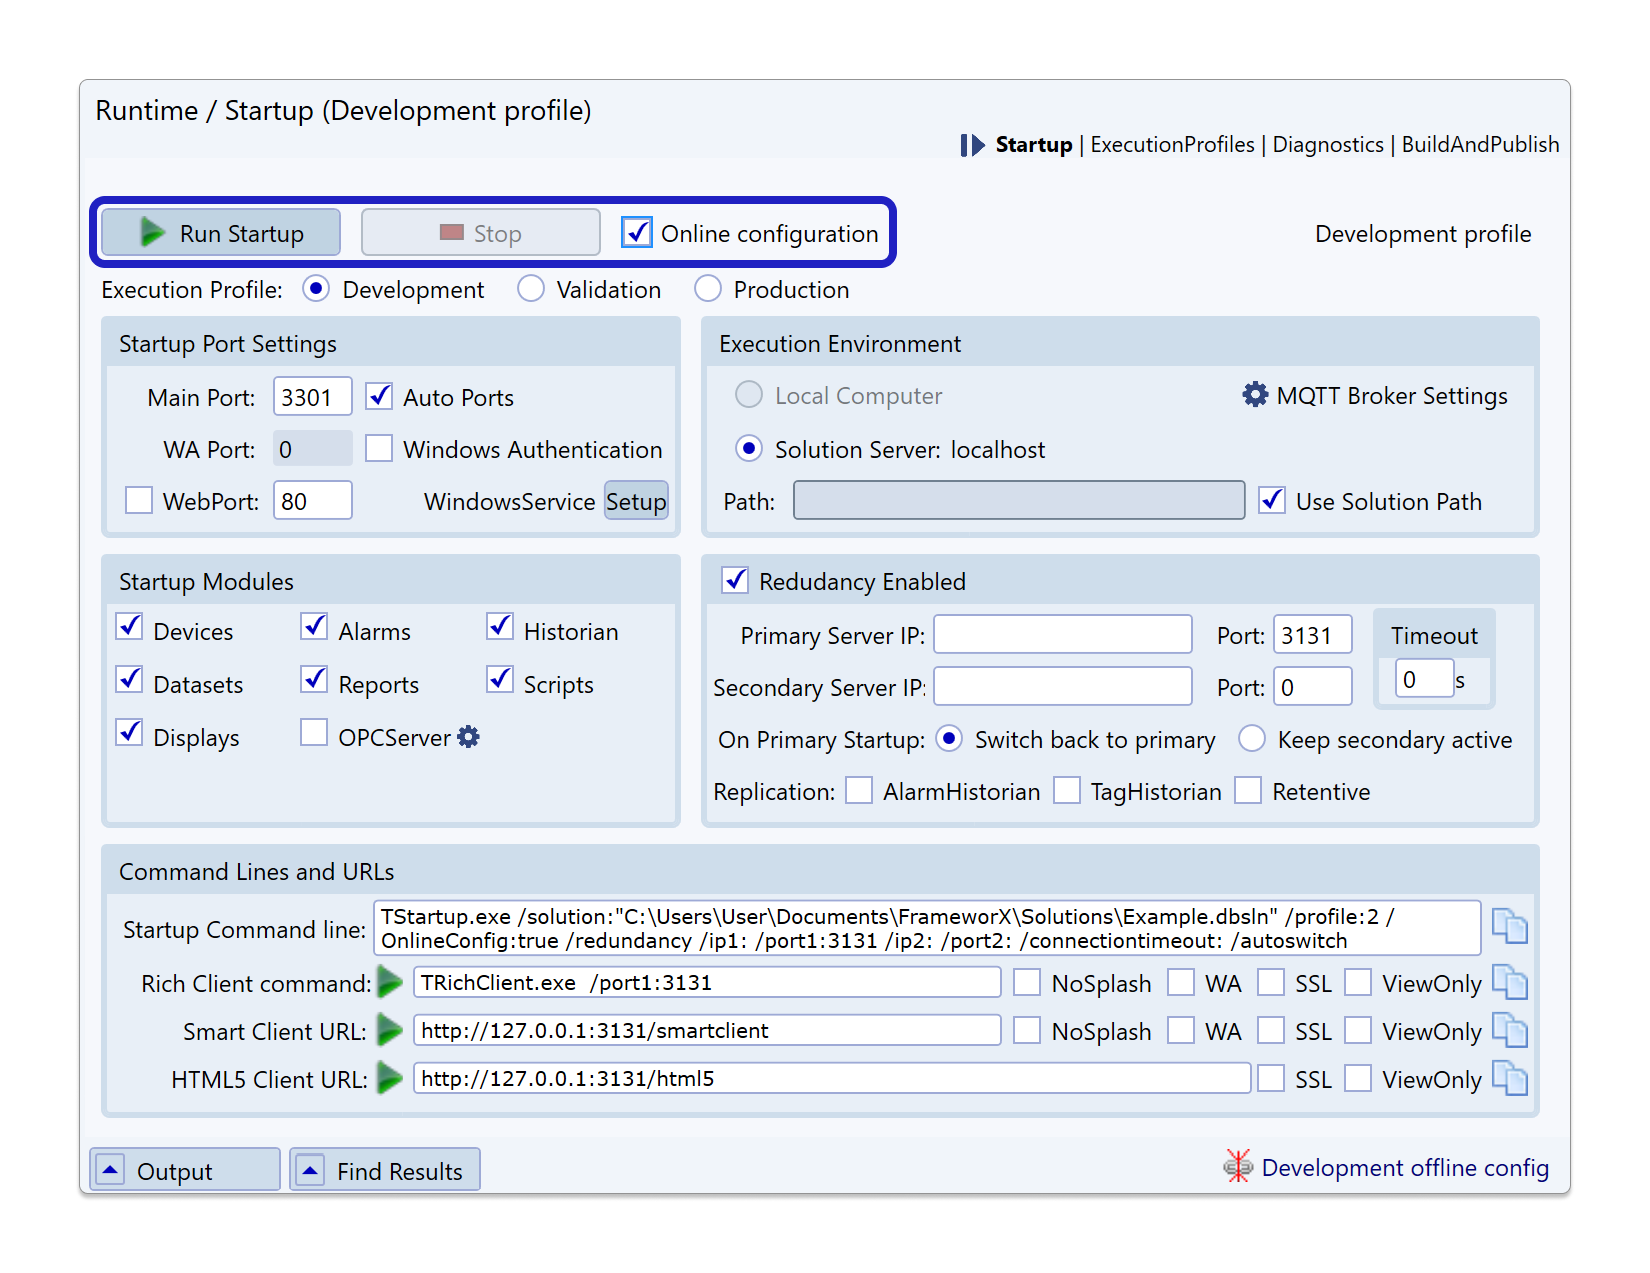Launch Smart Client URL green arrow
Screen dimensions: 1650x1273
coord(390,1030)
